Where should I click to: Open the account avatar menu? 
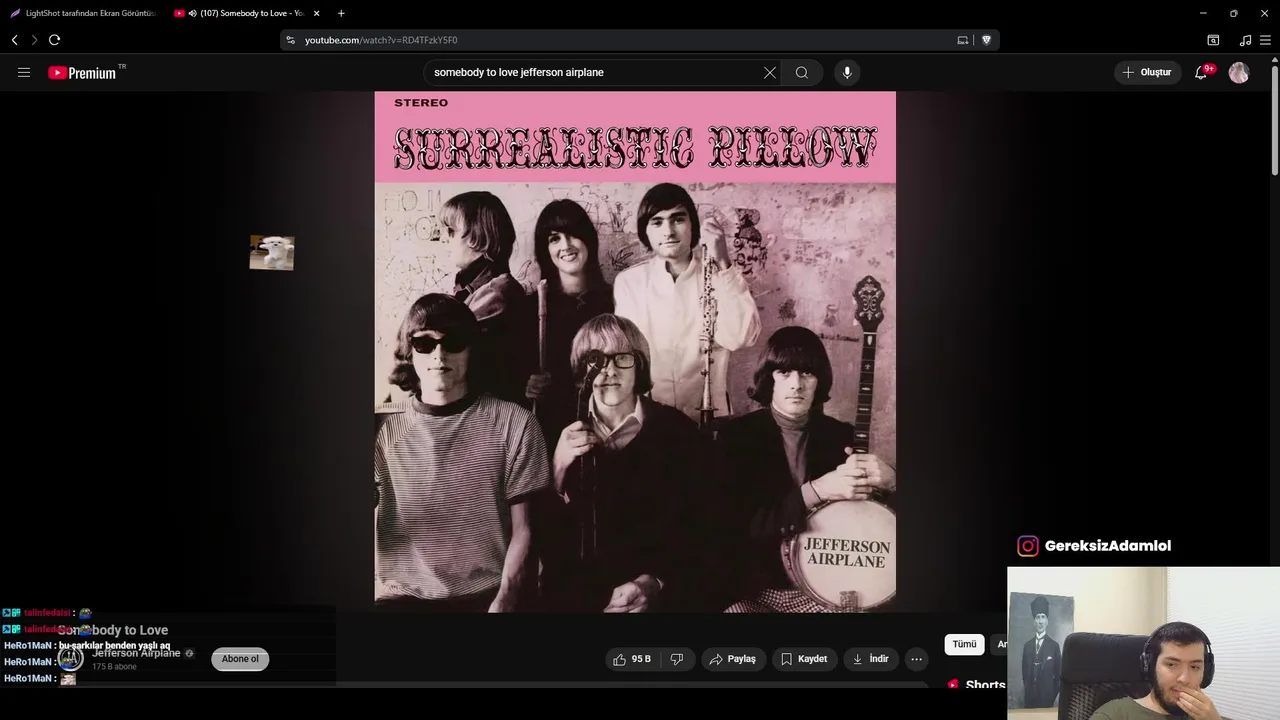click(x=1239, y=72)
